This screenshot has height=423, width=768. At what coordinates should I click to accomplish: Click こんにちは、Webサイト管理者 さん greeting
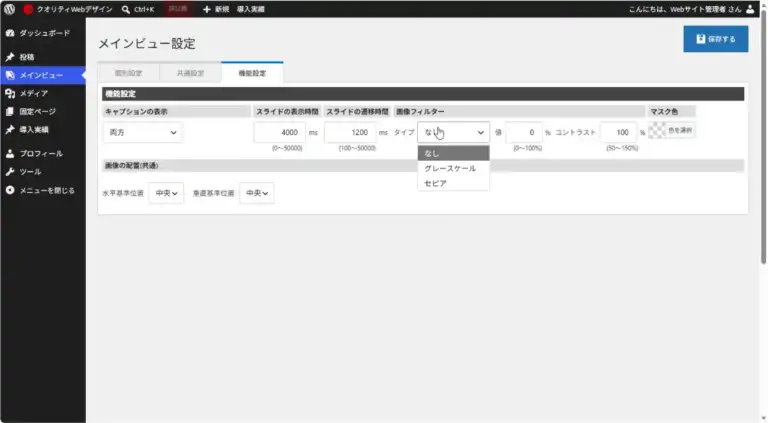point(685,9)
